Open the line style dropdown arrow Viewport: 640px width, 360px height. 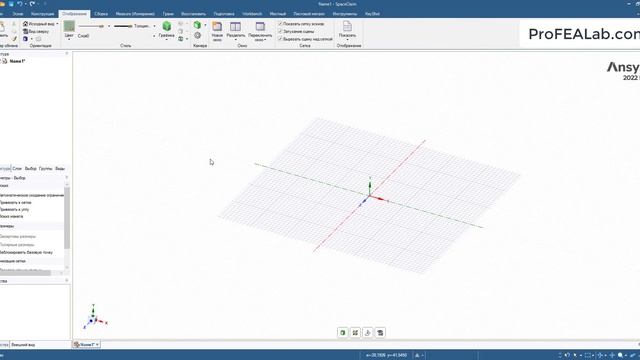tap(109, 26)
